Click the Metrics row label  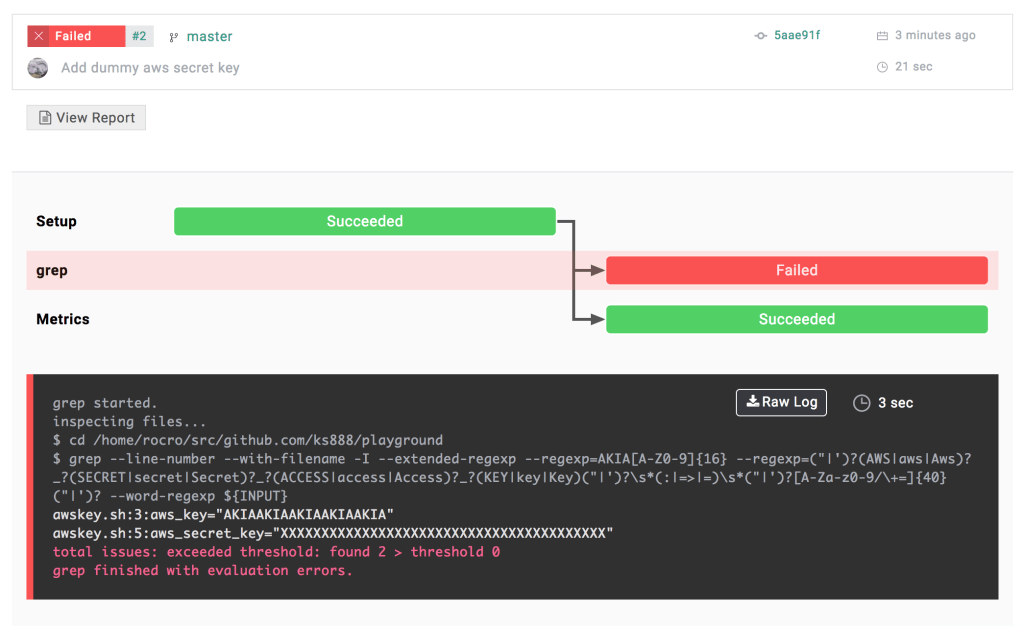(63, 320)
